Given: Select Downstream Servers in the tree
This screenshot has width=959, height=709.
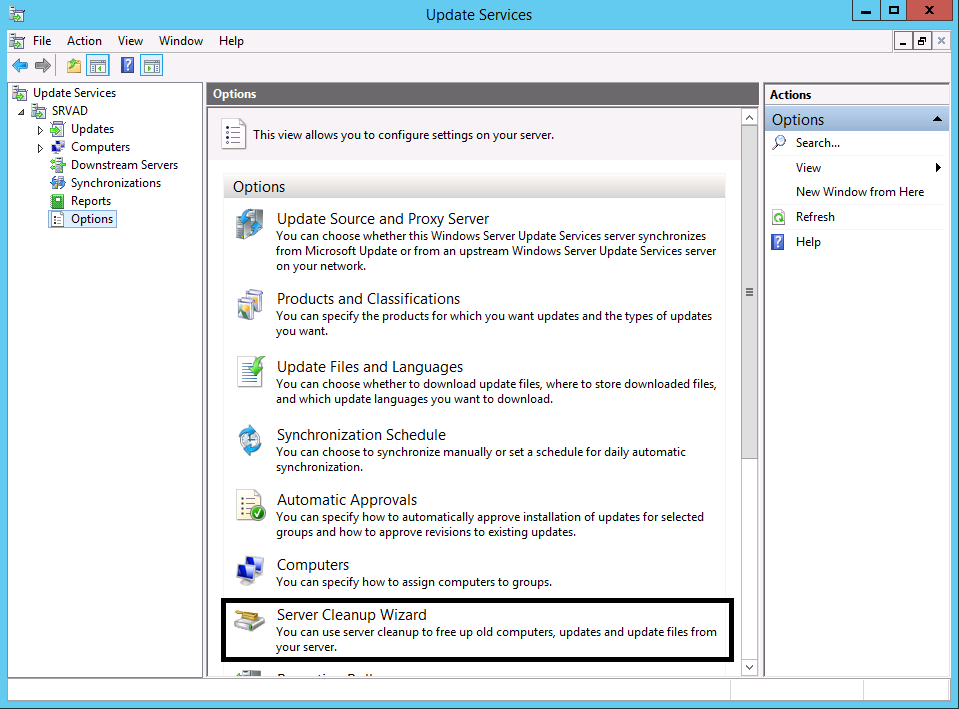Looking at the screenshot, I should (124, 165).
